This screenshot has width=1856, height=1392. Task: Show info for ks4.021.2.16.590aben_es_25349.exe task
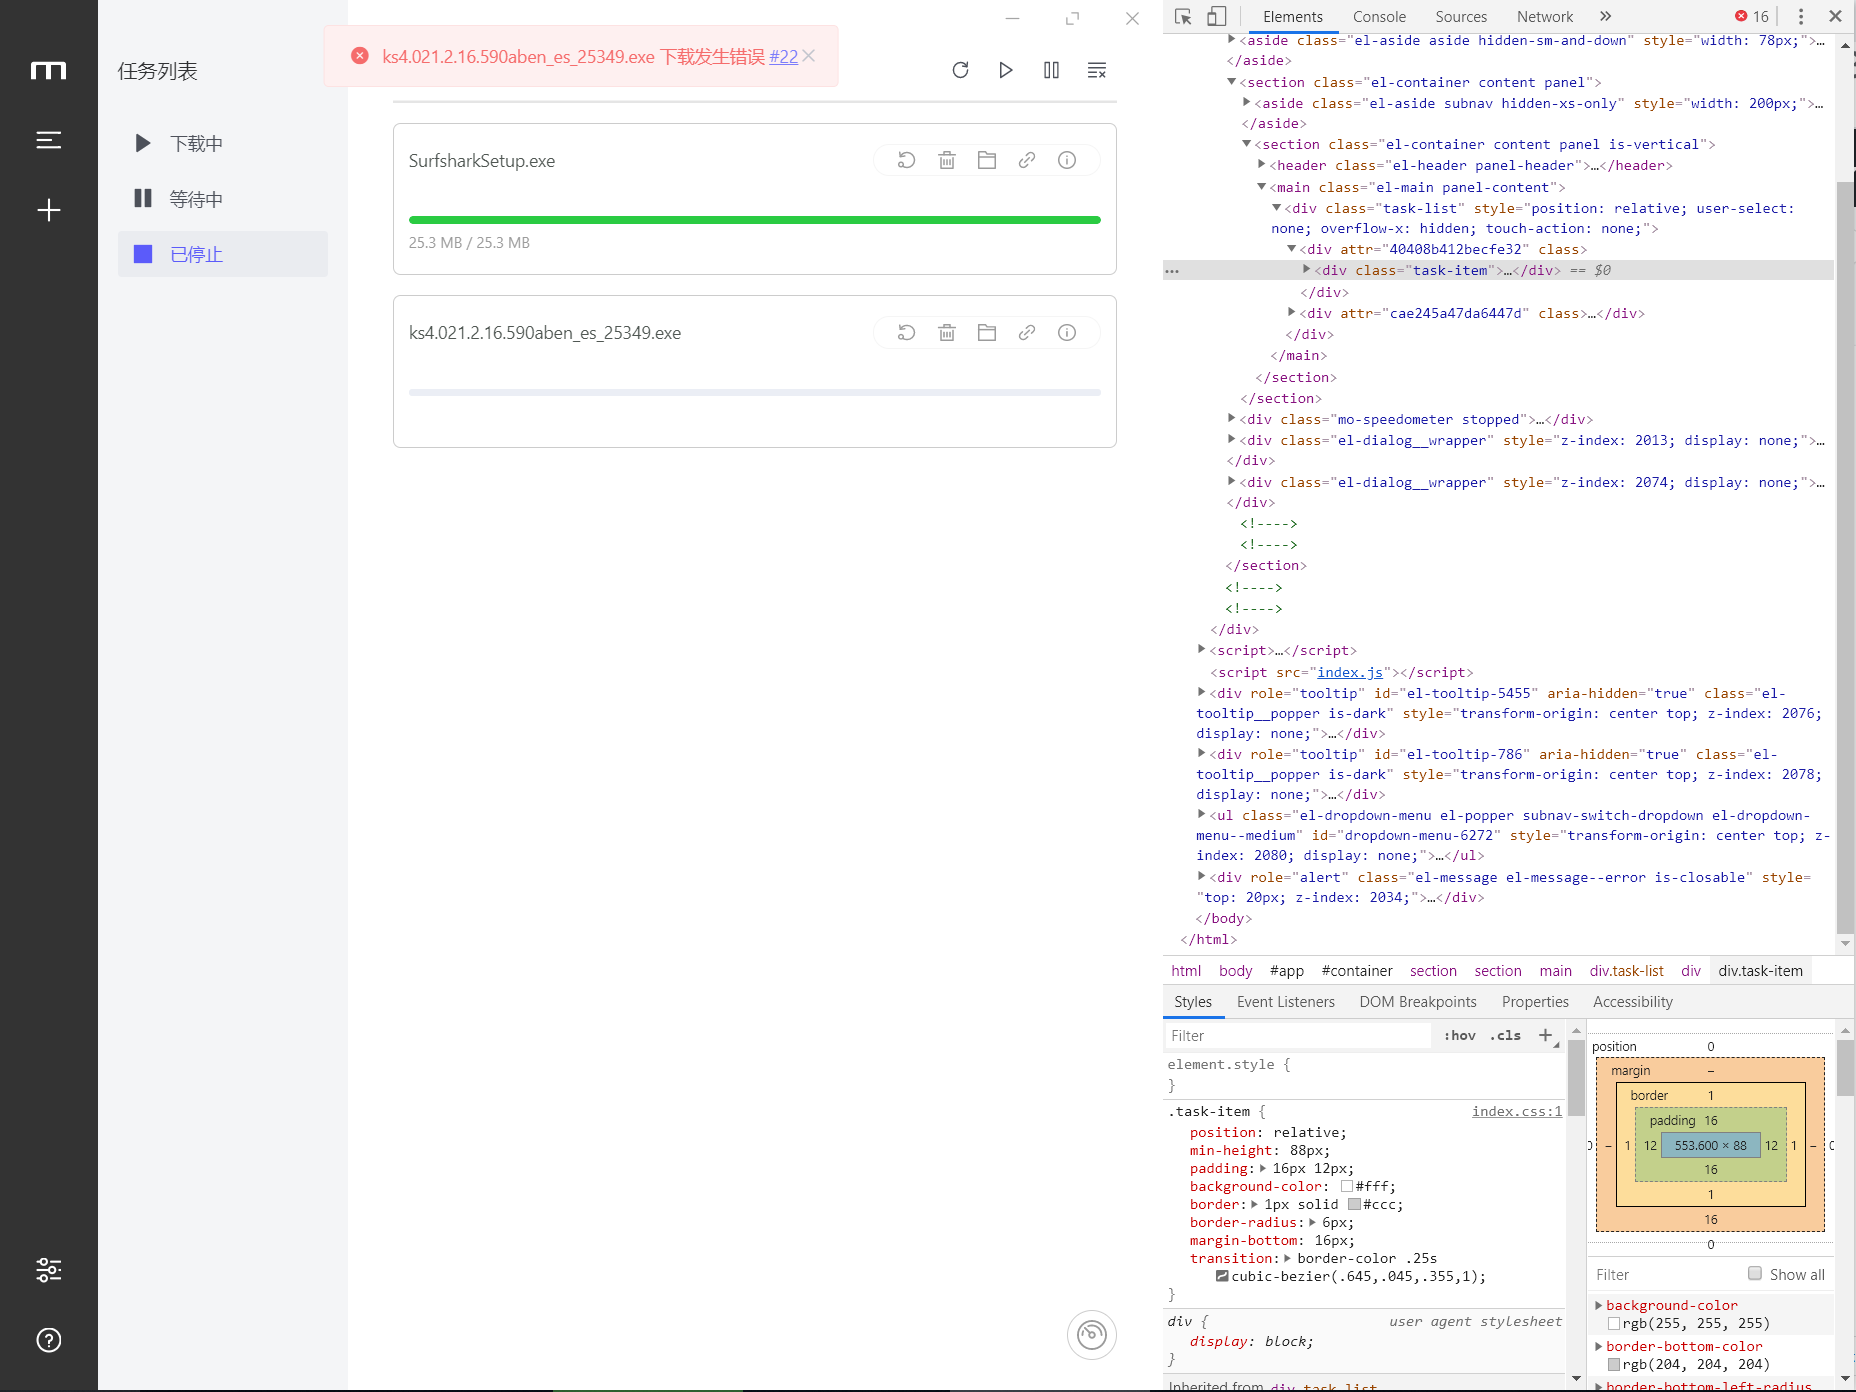(x=1067, y=332)
